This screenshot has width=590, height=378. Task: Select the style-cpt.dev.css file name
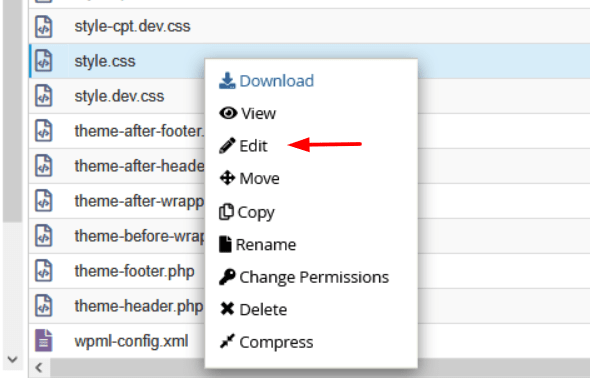point(132,26)
